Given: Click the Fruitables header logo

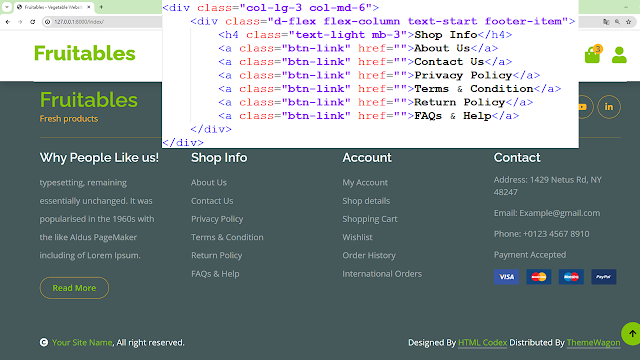Looking at the screenshot, I should pos(84,53).
